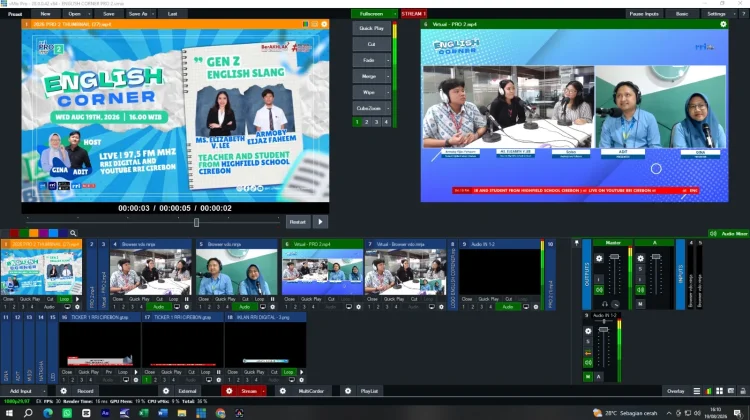Toggle Audio on input 4 Browser vdo.ninja
The height and width of the screenshot is (420, 750).
(x=158, y=307)
